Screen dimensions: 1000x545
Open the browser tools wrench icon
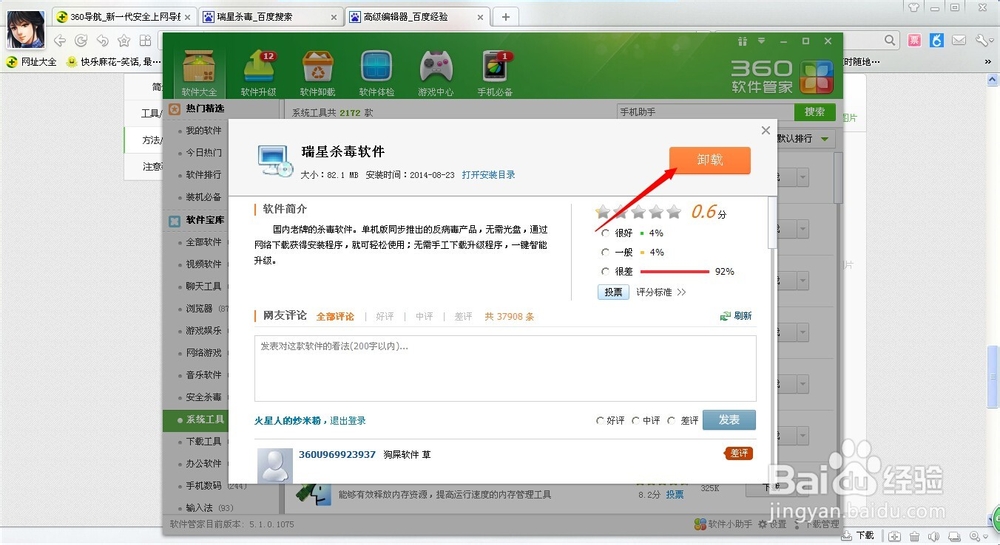(982, 40)
